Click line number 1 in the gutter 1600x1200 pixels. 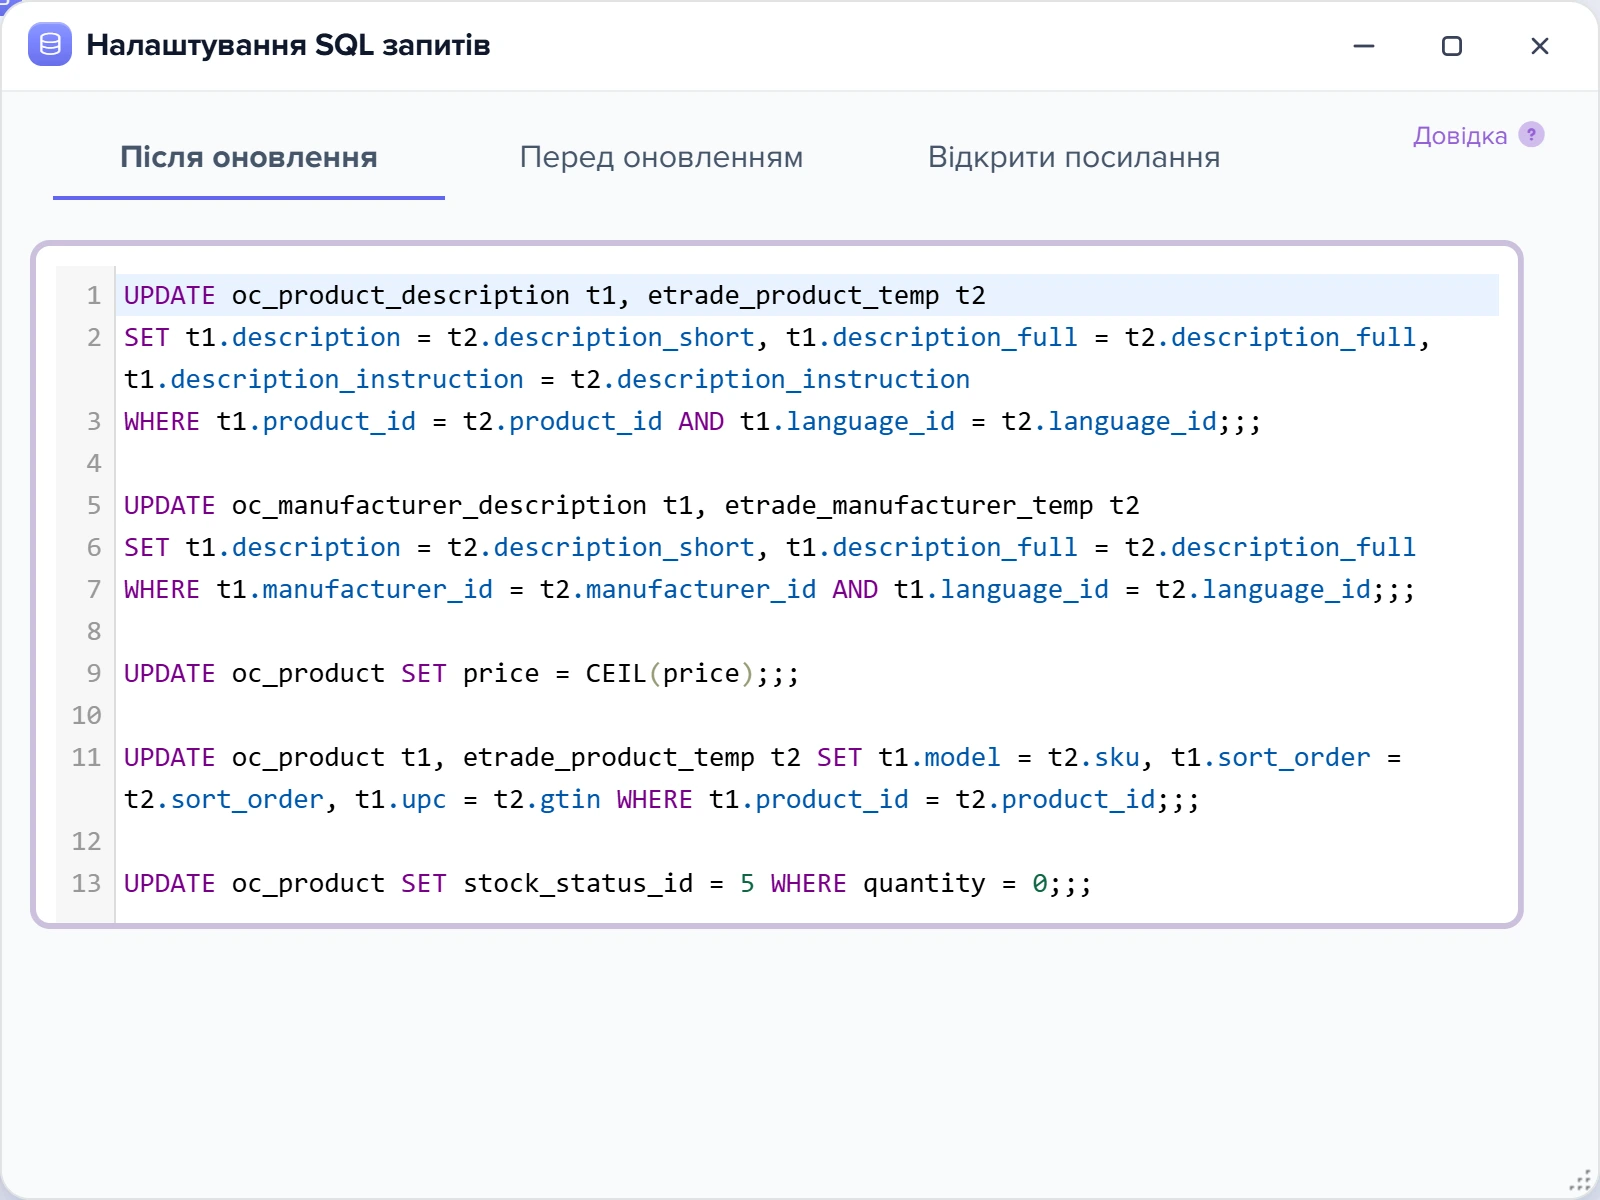94,295
